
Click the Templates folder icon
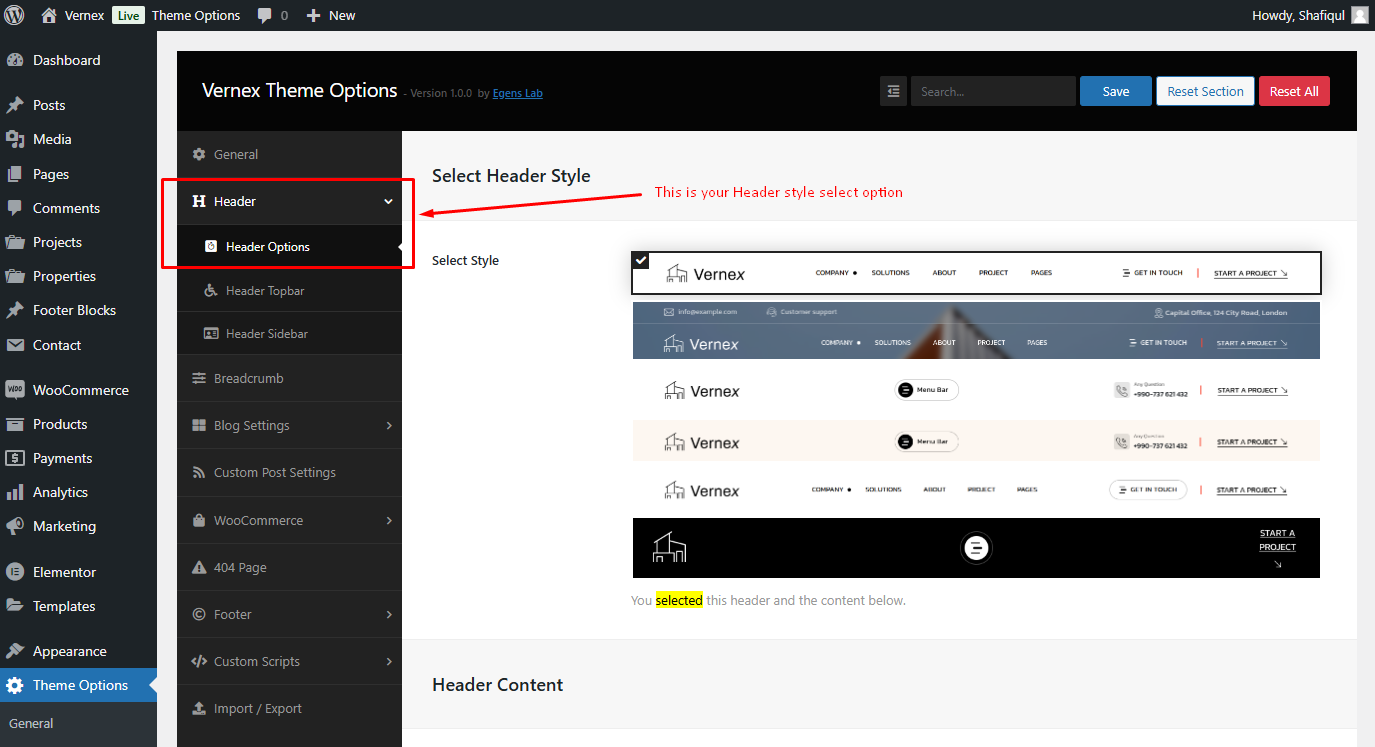[x=15, y=606]
